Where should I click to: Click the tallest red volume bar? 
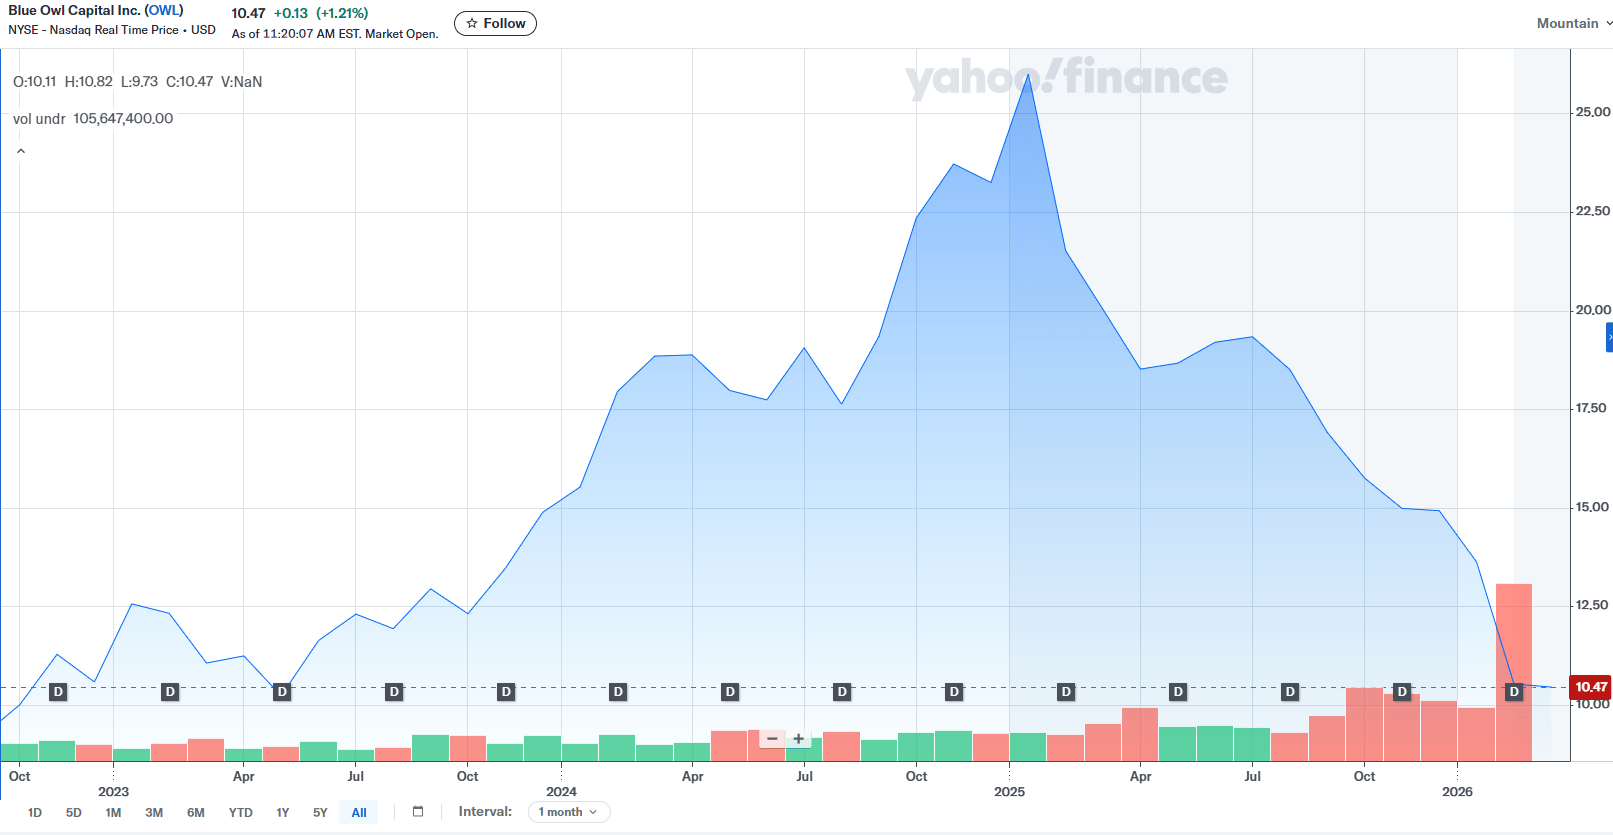click(x=1514, y=672)
